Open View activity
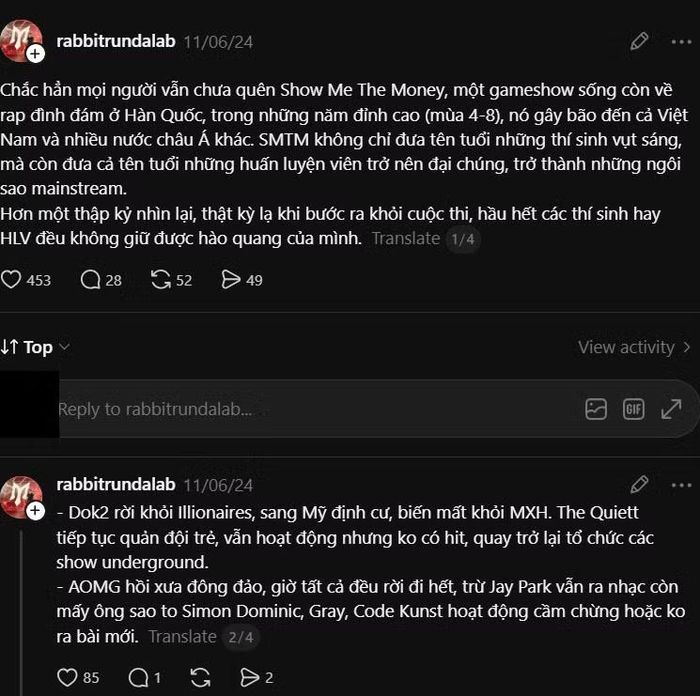The height and width of the screenshot is (696, 700). tap(634, 347)
